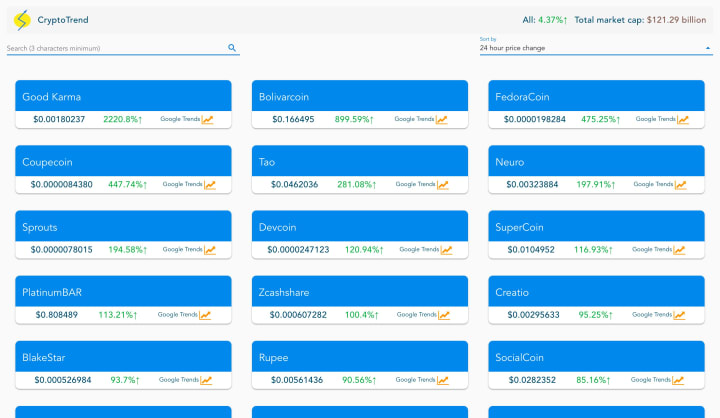Viewport: 720px width, 418px height.
Task: Click the 281.08% change value
Action: click(x=357, y=185)
